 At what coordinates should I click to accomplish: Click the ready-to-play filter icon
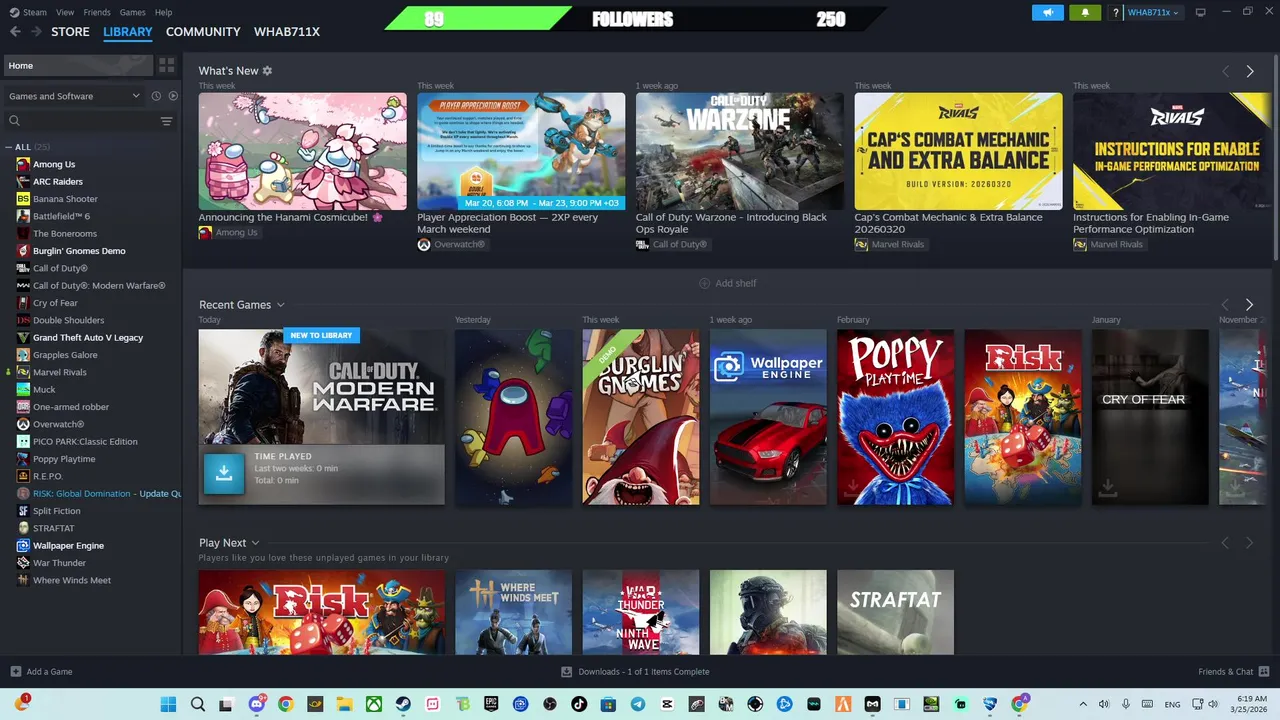tap(173, 96)
